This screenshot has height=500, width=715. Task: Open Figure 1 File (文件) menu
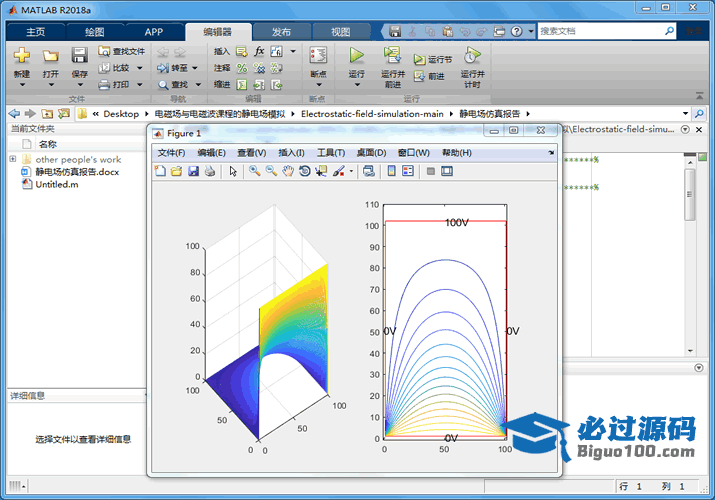click(x=171, y=153)
